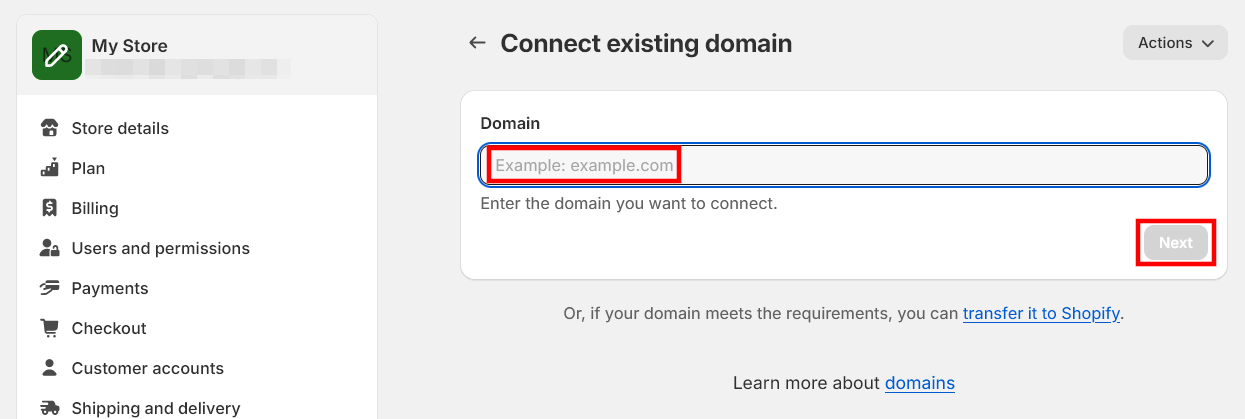
Task: Click the Checkout cart icon
Action: point(49,328)
